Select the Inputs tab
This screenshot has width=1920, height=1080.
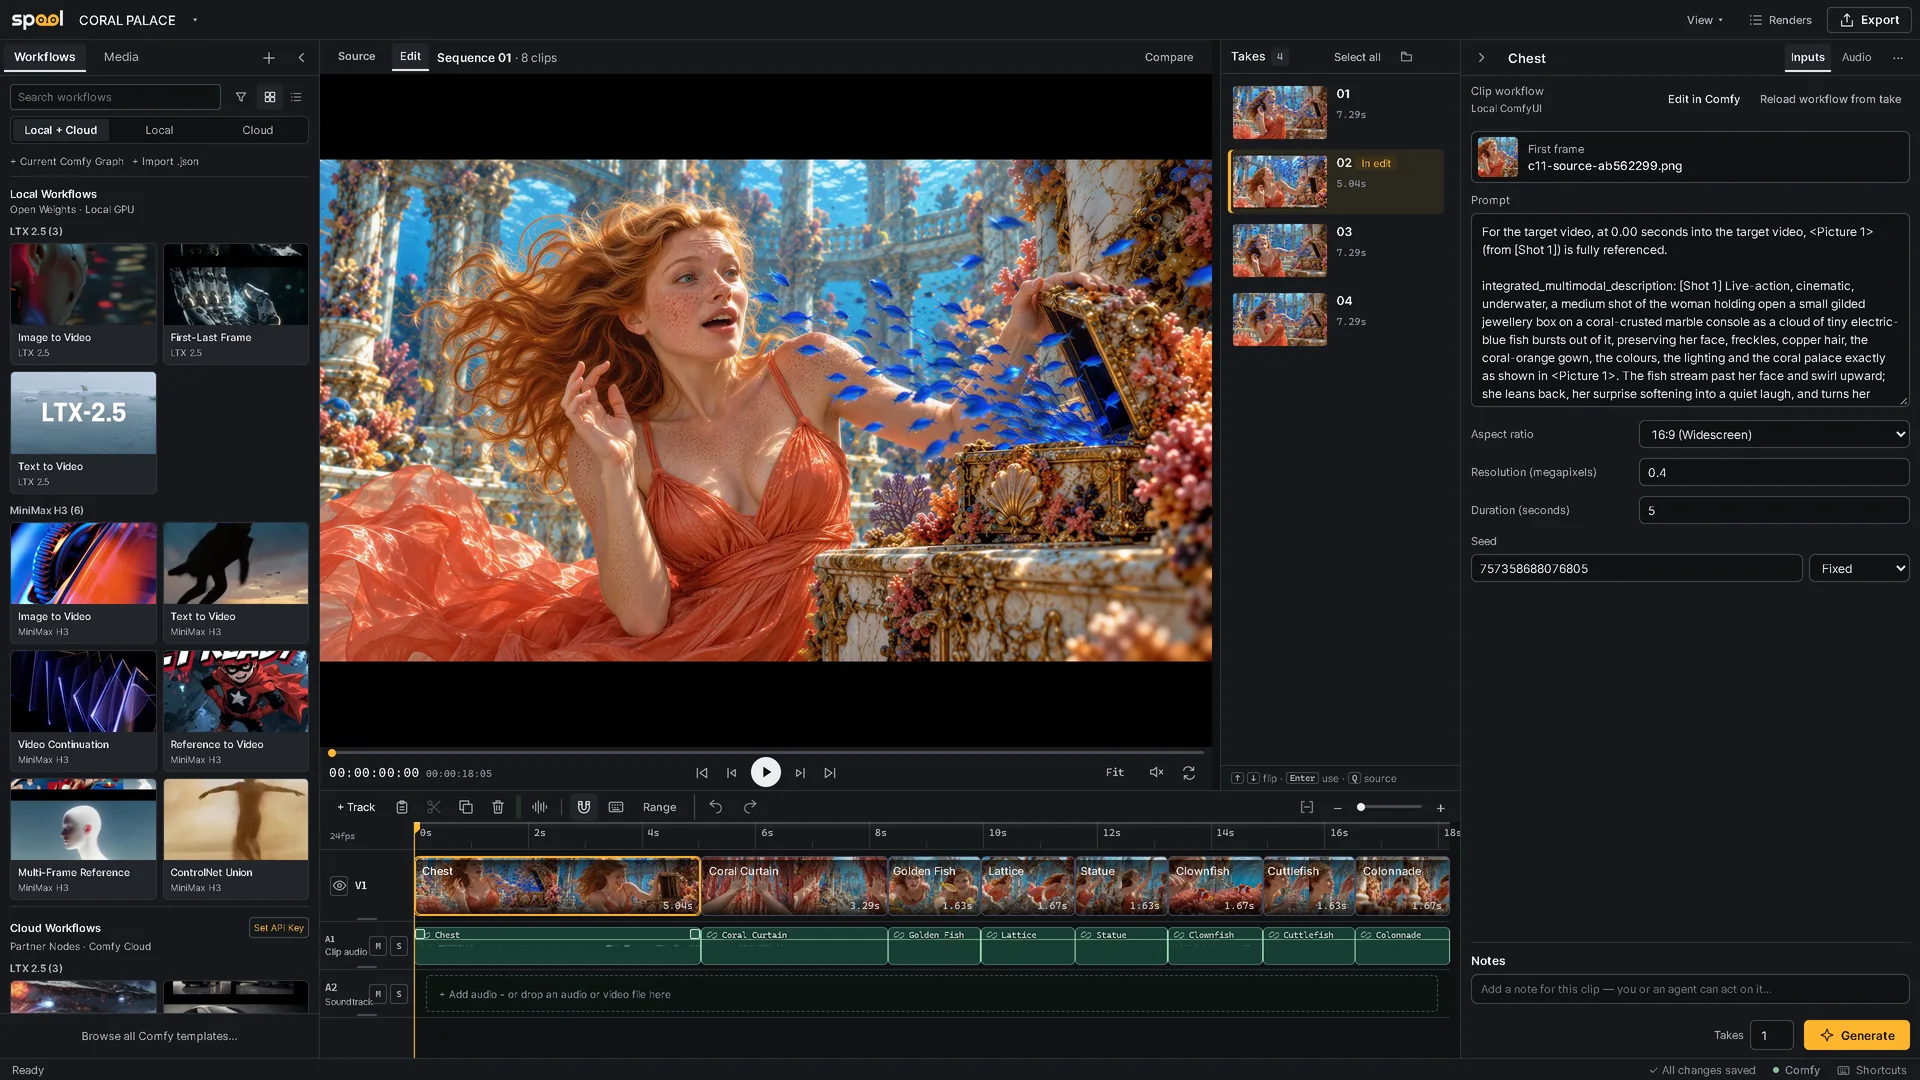tap(1807, 57)
